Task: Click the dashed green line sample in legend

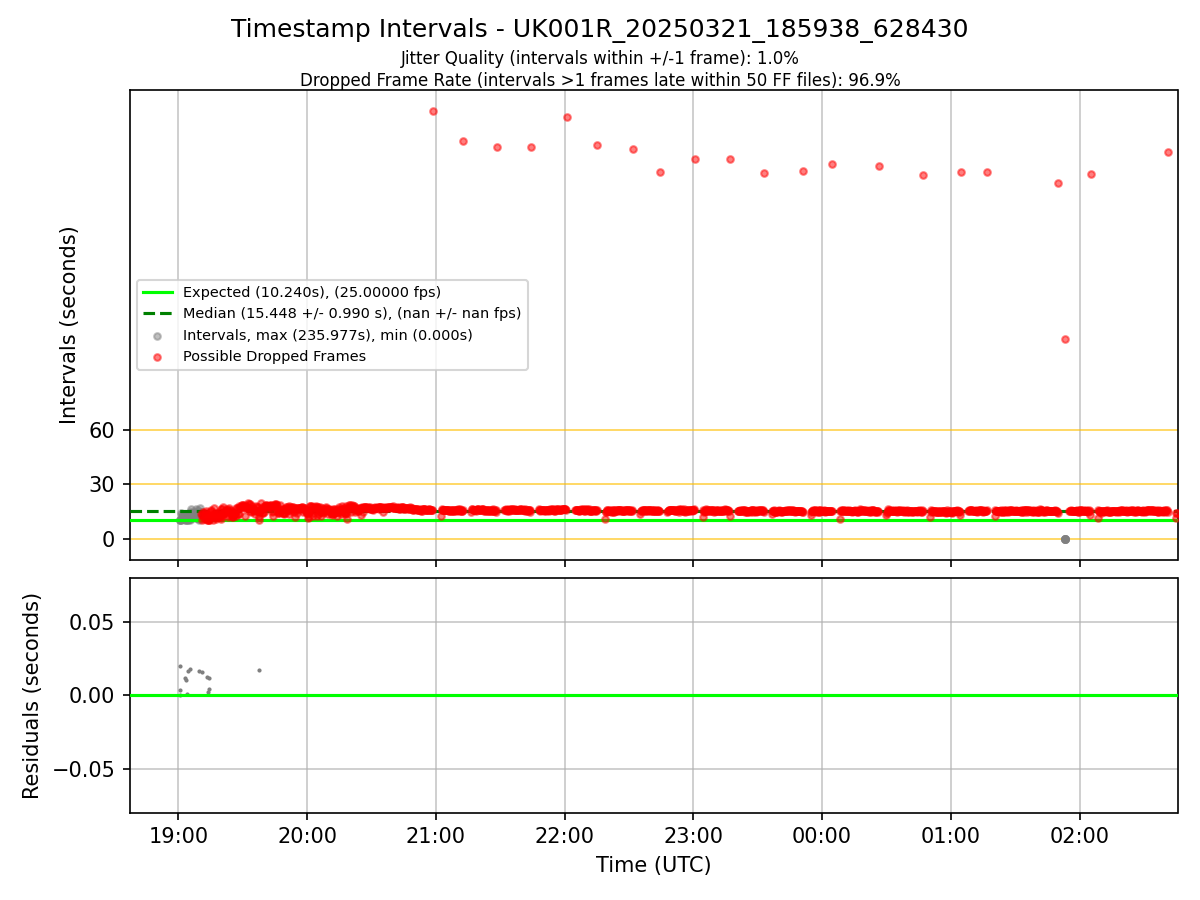Action: pos(158,313)
